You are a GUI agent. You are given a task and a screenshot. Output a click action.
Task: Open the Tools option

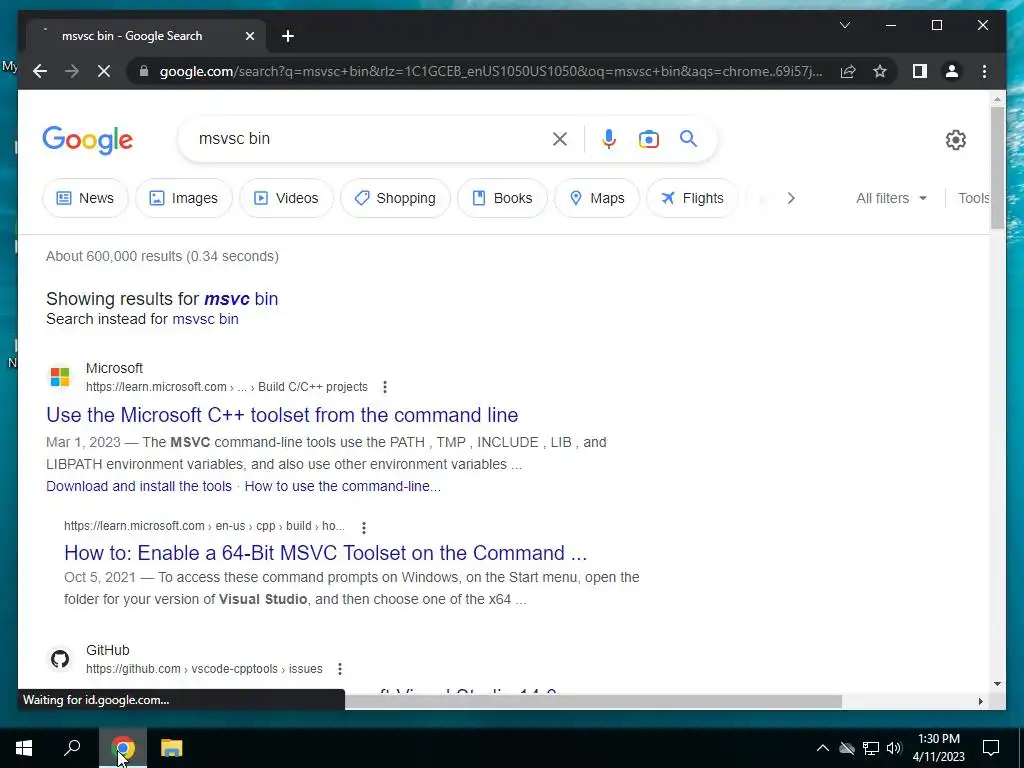point(973,198)
